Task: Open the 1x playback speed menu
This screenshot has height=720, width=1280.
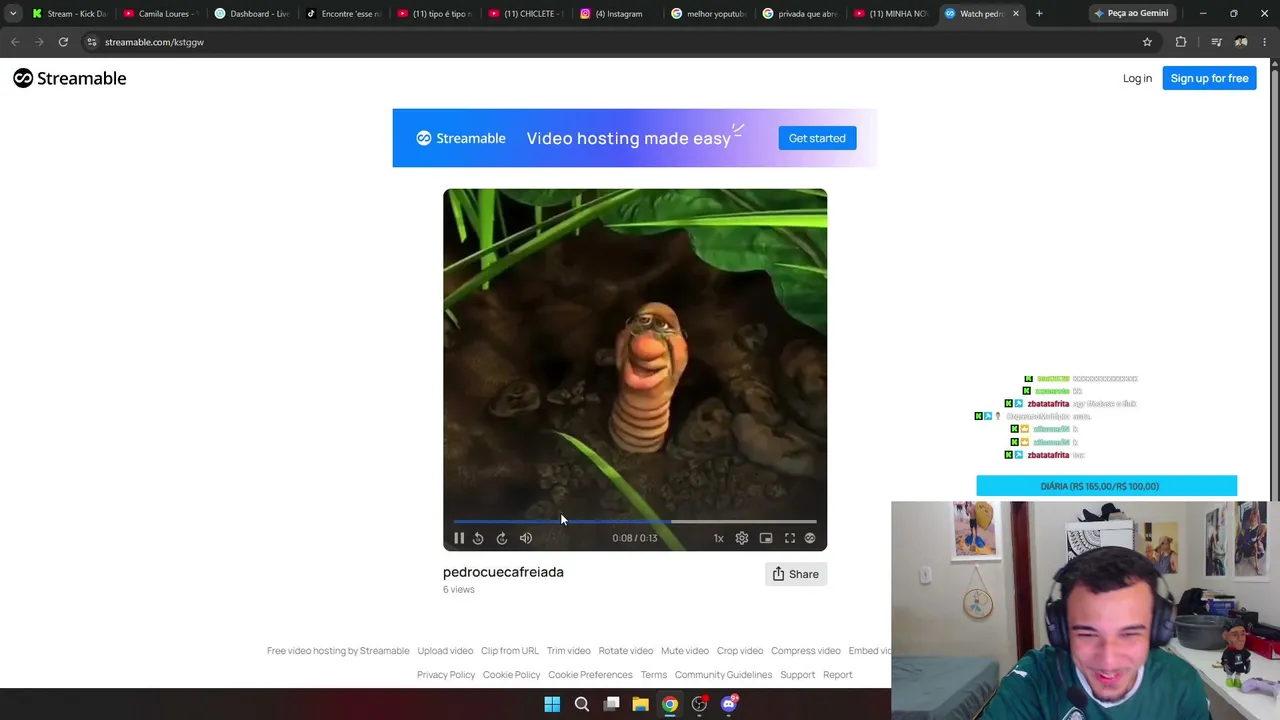Action: tap(718, 538)
